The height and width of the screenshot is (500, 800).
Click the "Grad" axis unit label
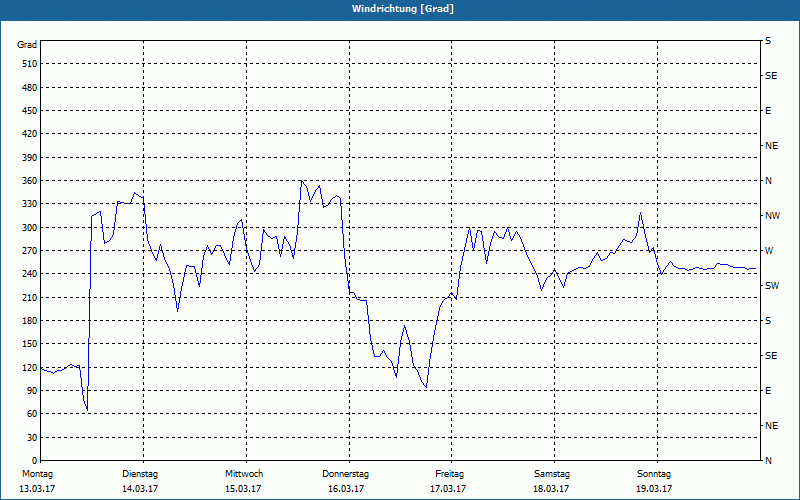click(27, 45)
